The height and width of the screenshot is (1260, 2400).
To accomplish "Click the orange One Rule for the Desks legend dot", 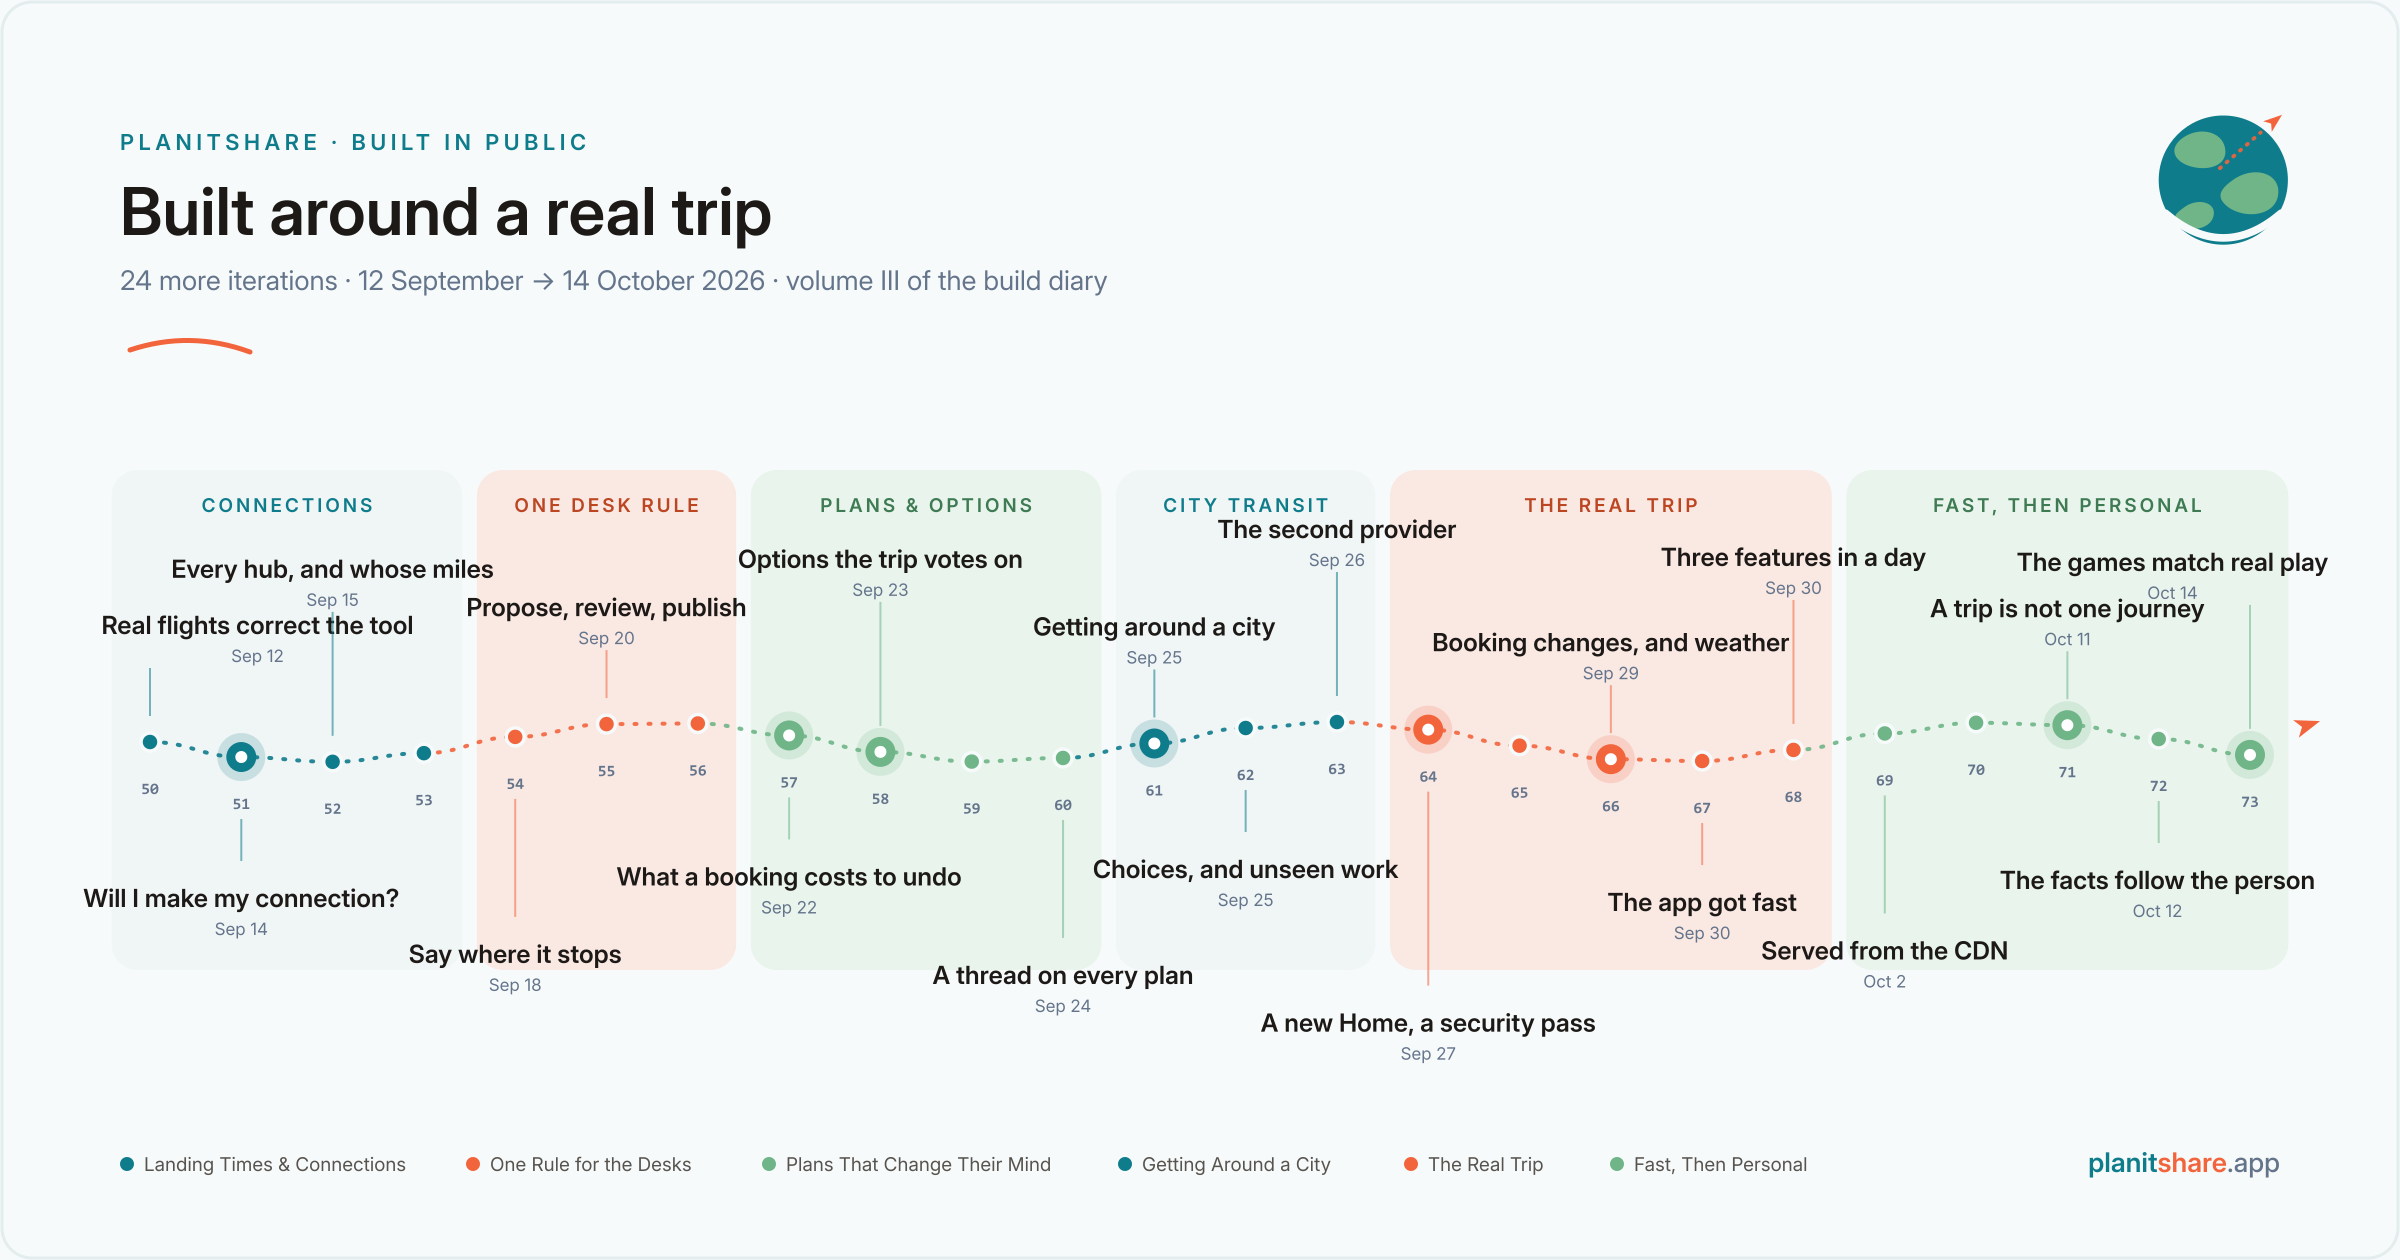I will tap(473, 1164).
